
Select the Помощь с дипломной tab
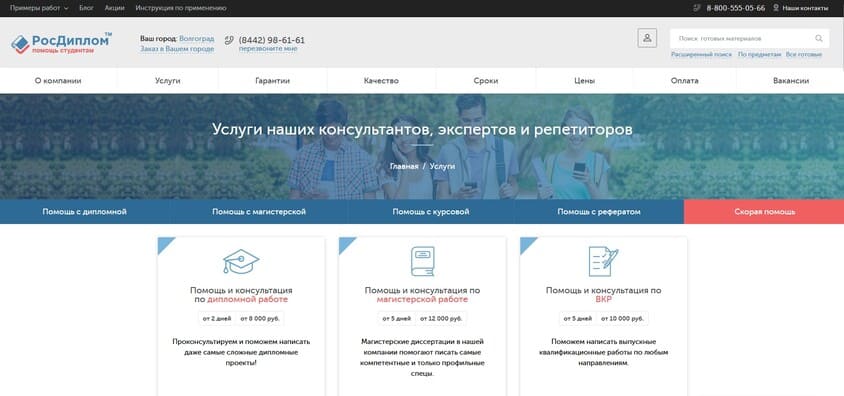coord(85,211)
